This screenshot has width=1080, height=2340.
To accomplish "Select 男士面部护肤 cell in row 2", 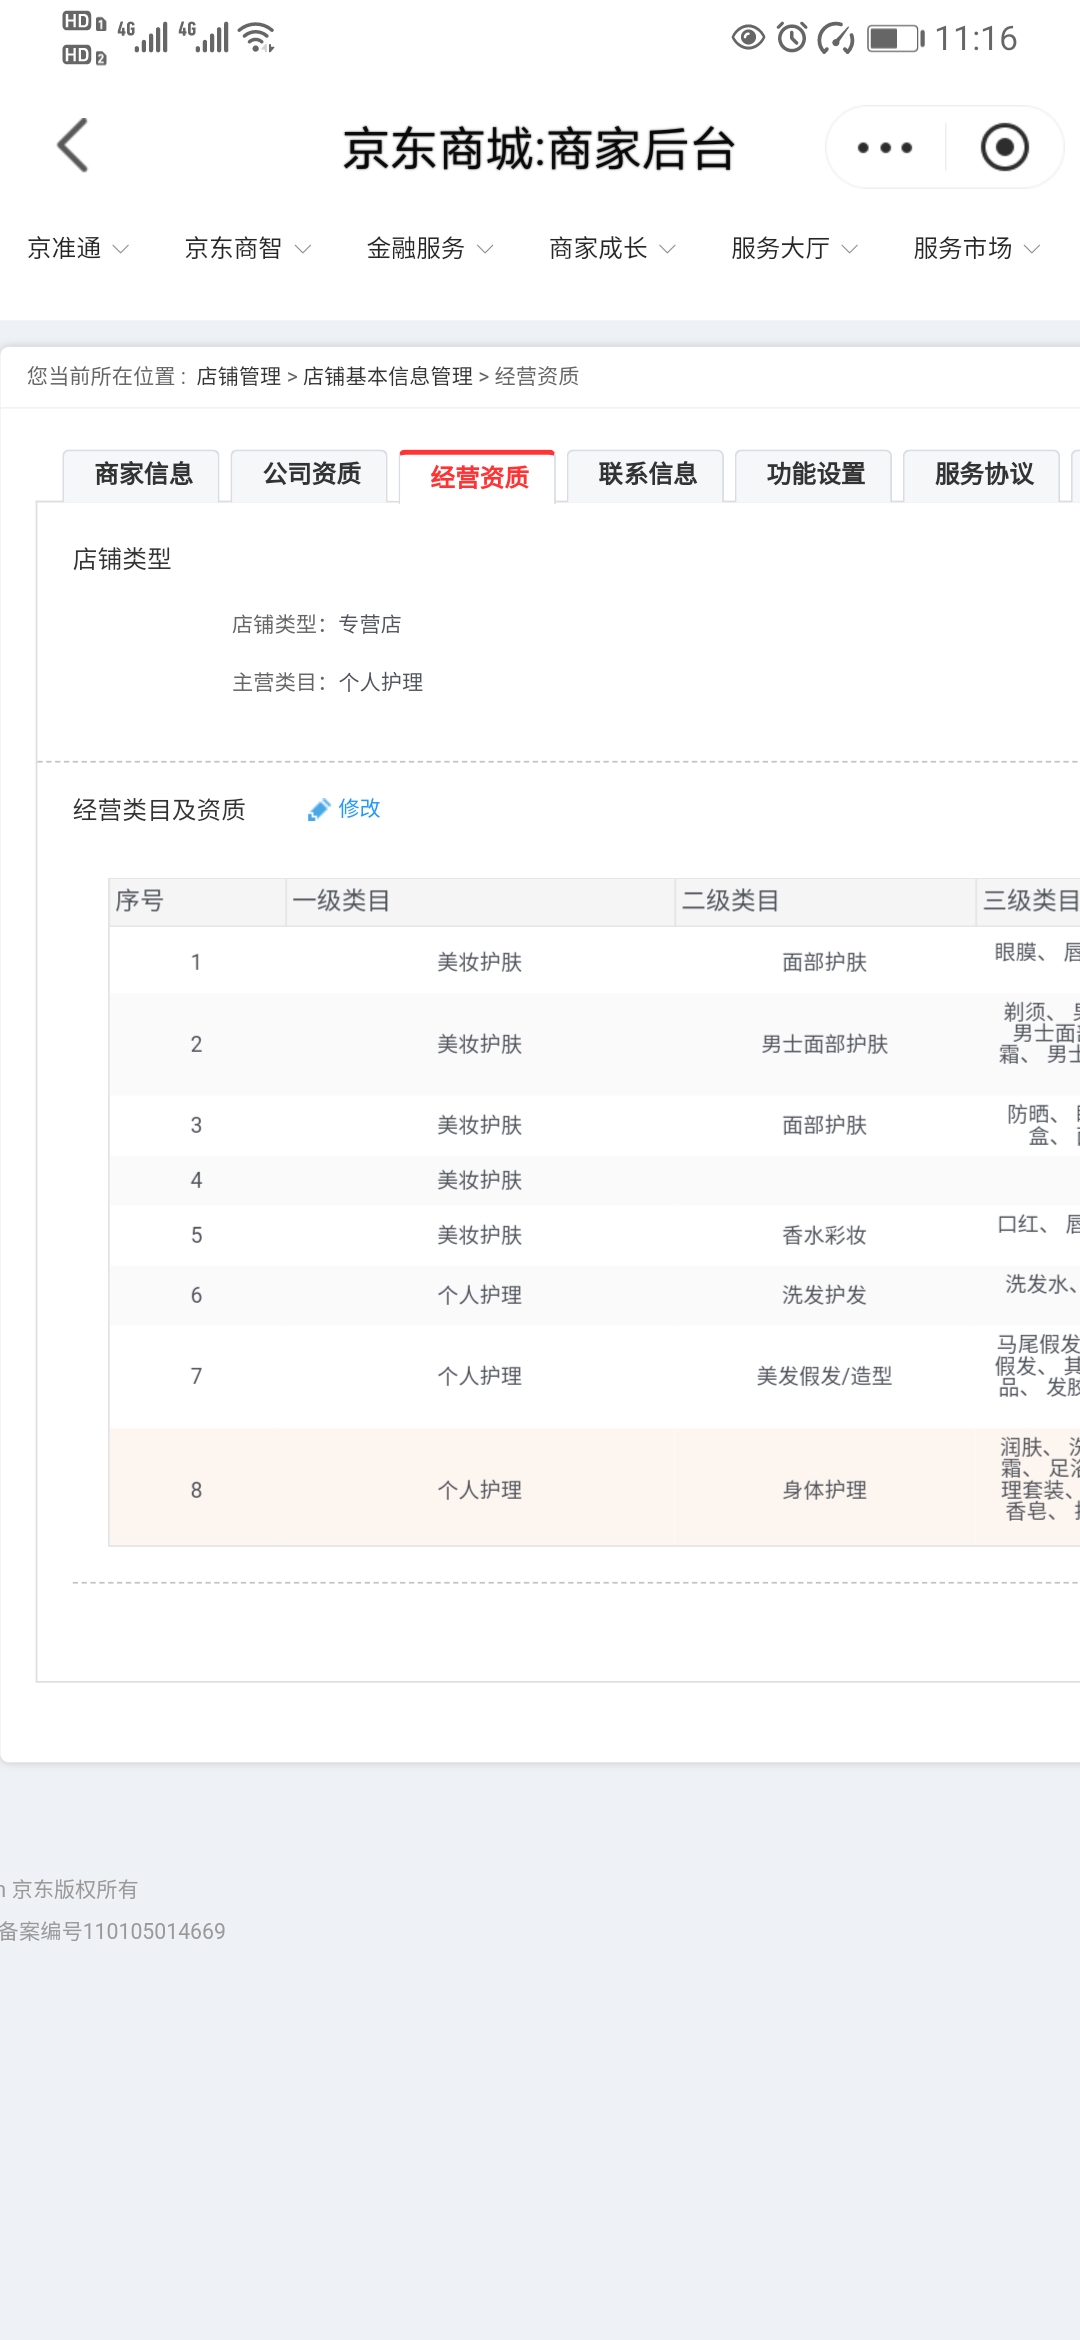I will [x=824, y=1044].
